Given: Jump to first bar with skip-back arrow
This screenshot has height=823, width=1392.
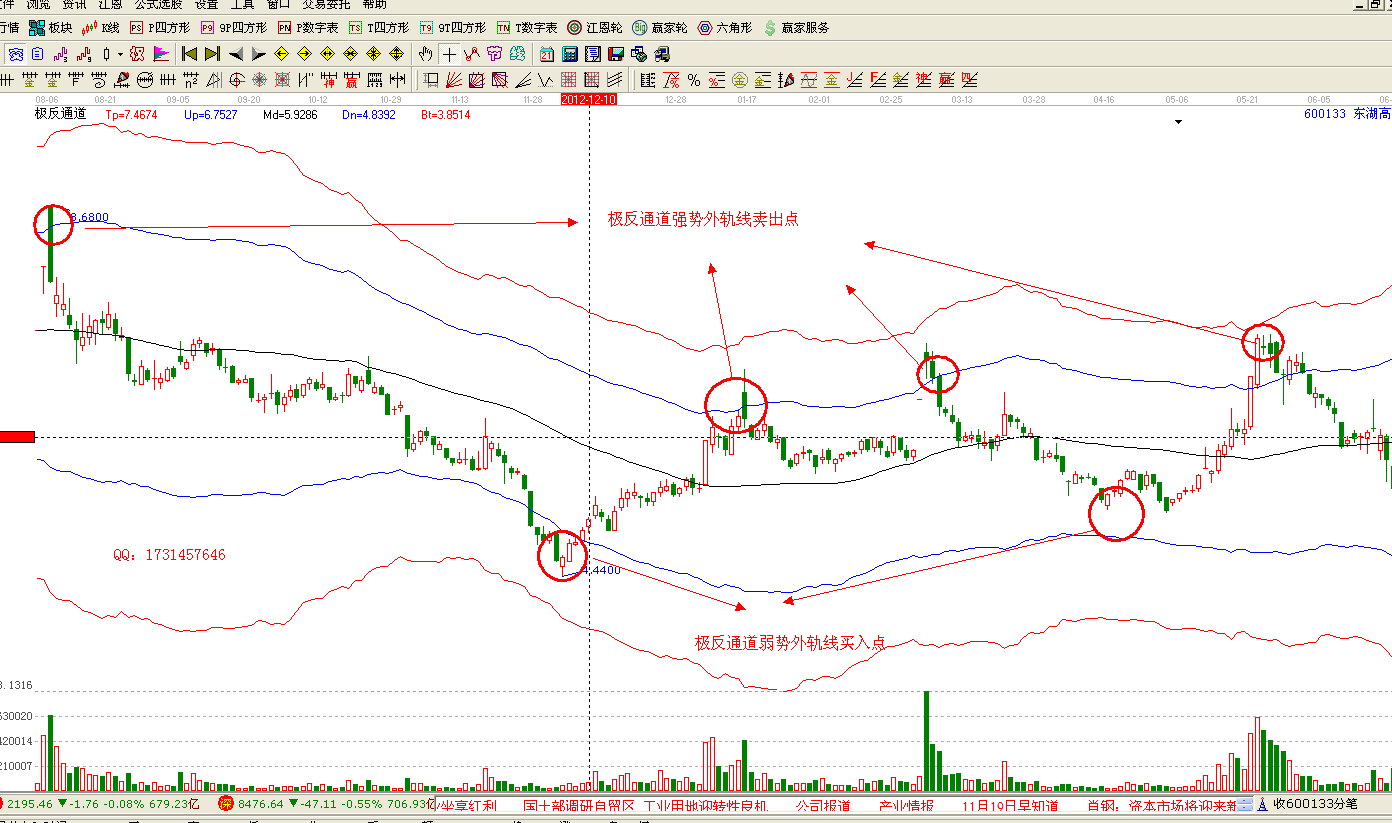Looking at the screenshot, I should click(189, 54).
